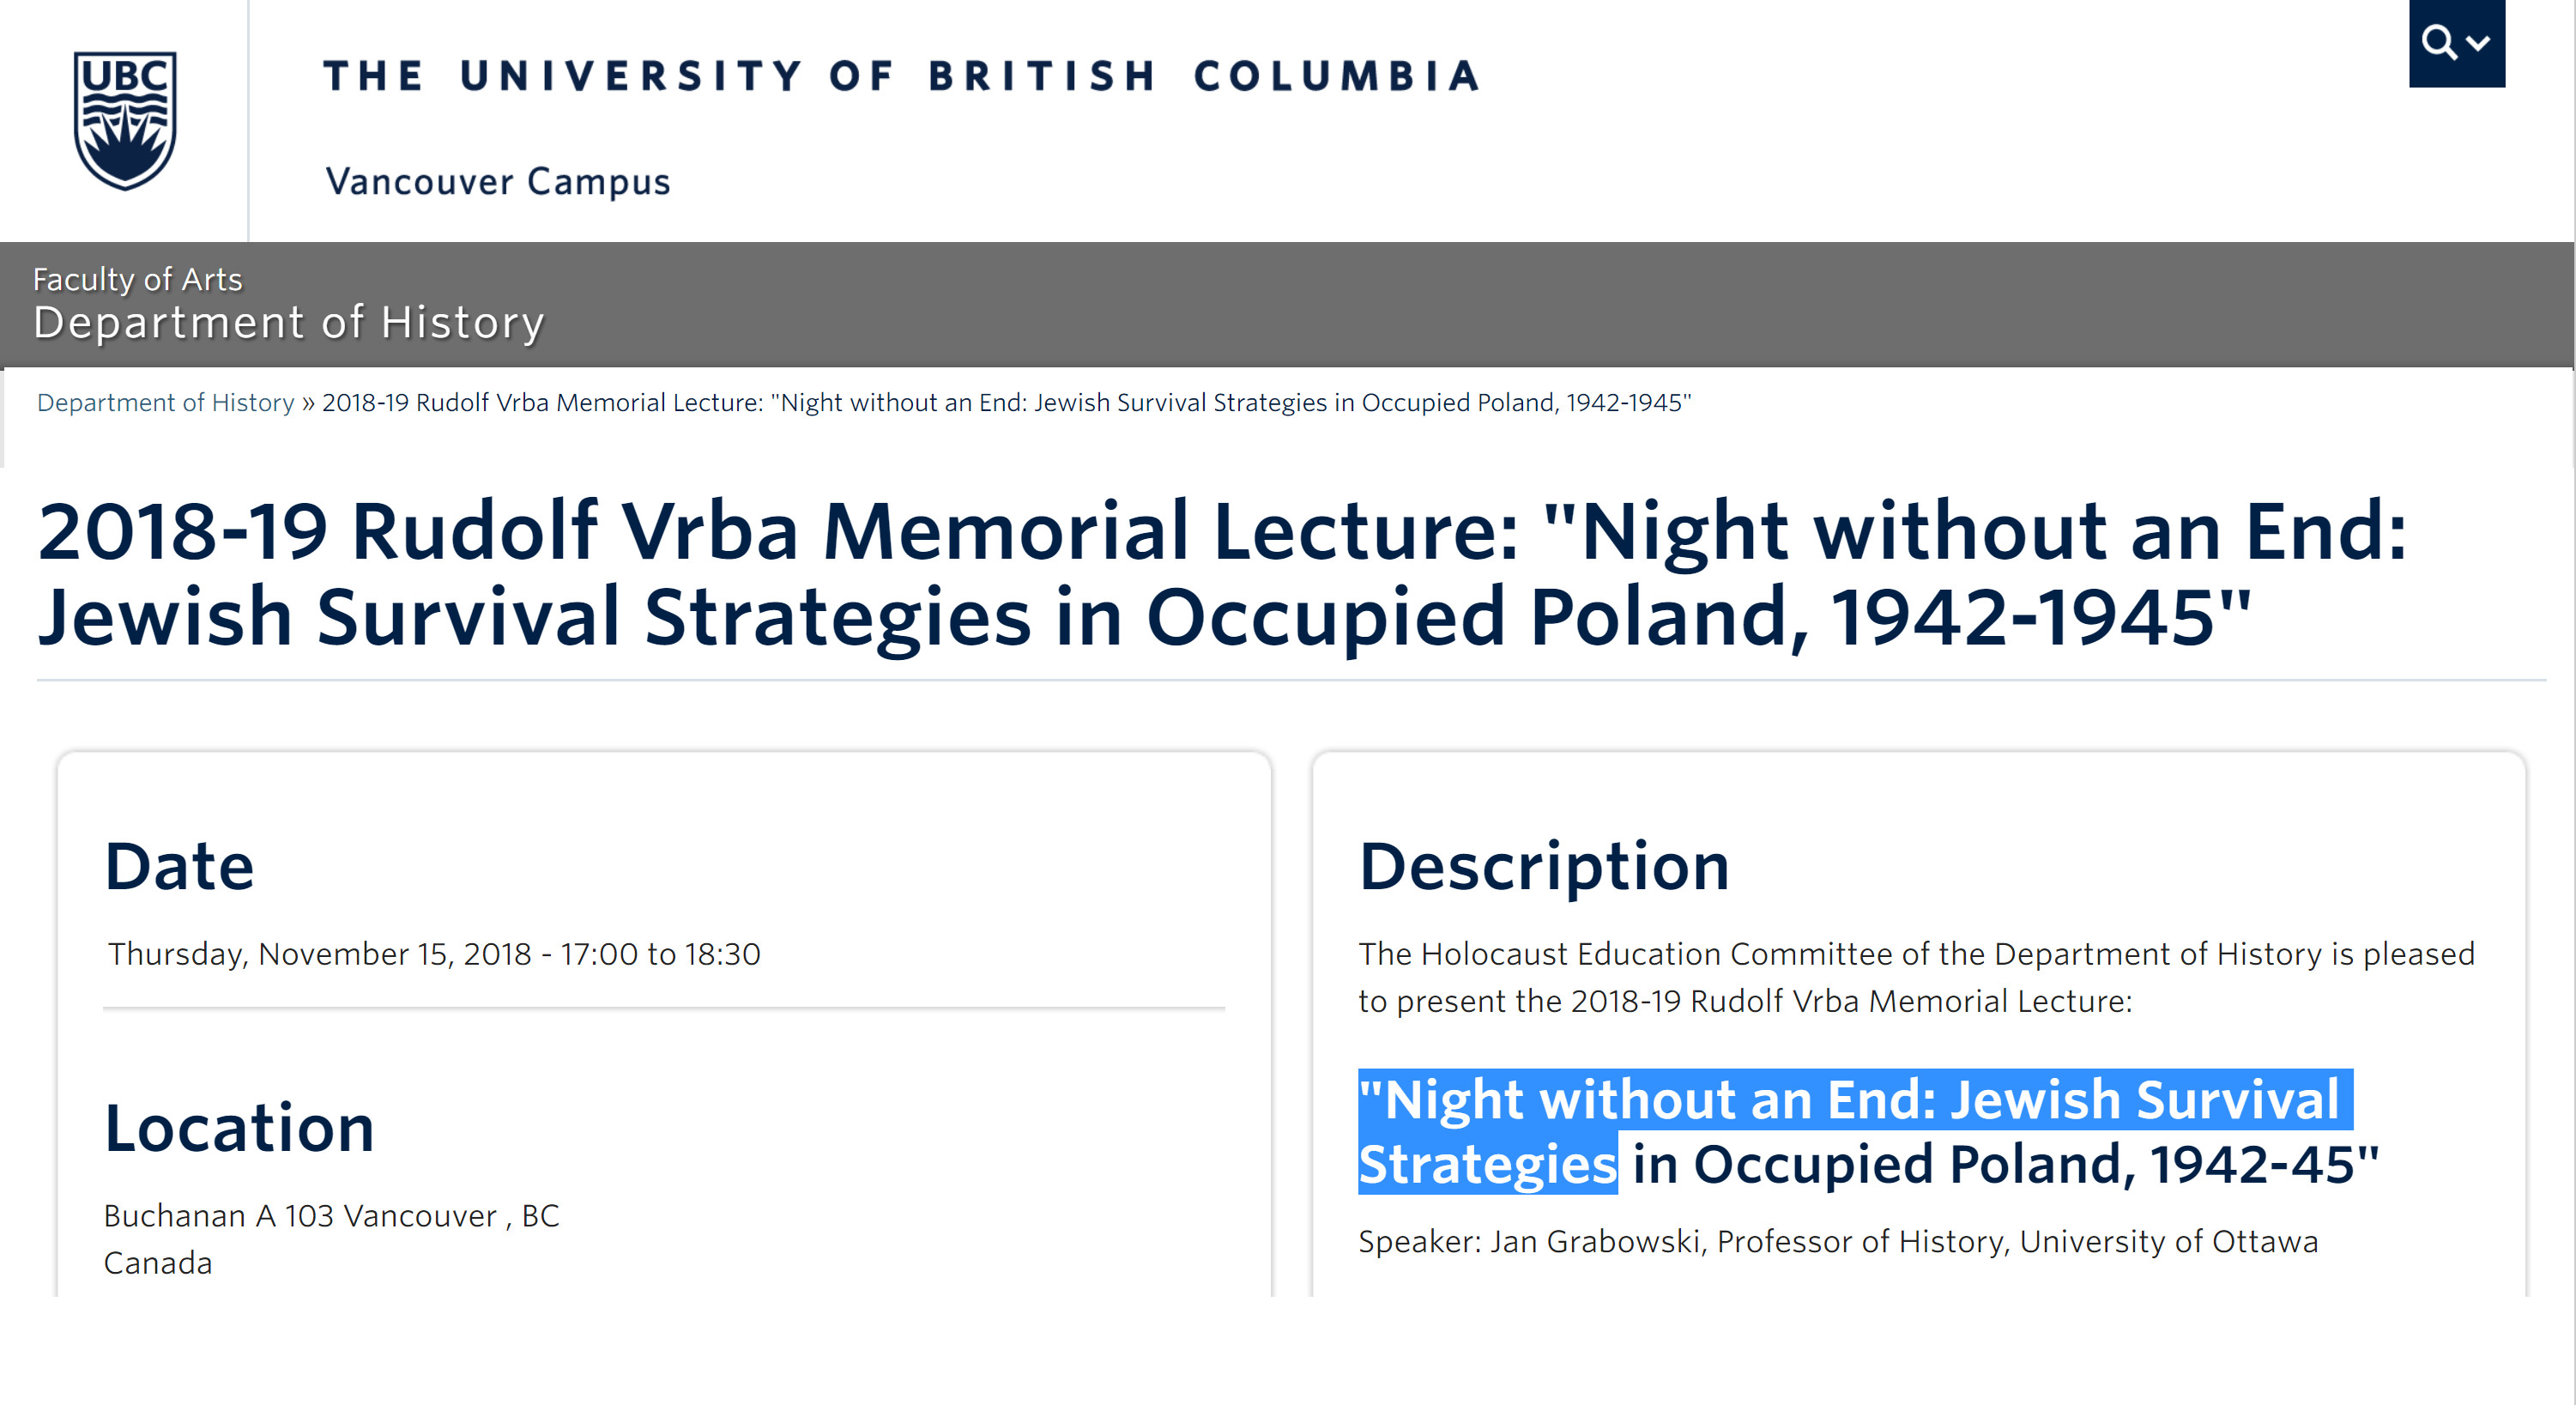Click the UBC crest logo
The height and width of the screenshot is (1405, 2576).
125,120
